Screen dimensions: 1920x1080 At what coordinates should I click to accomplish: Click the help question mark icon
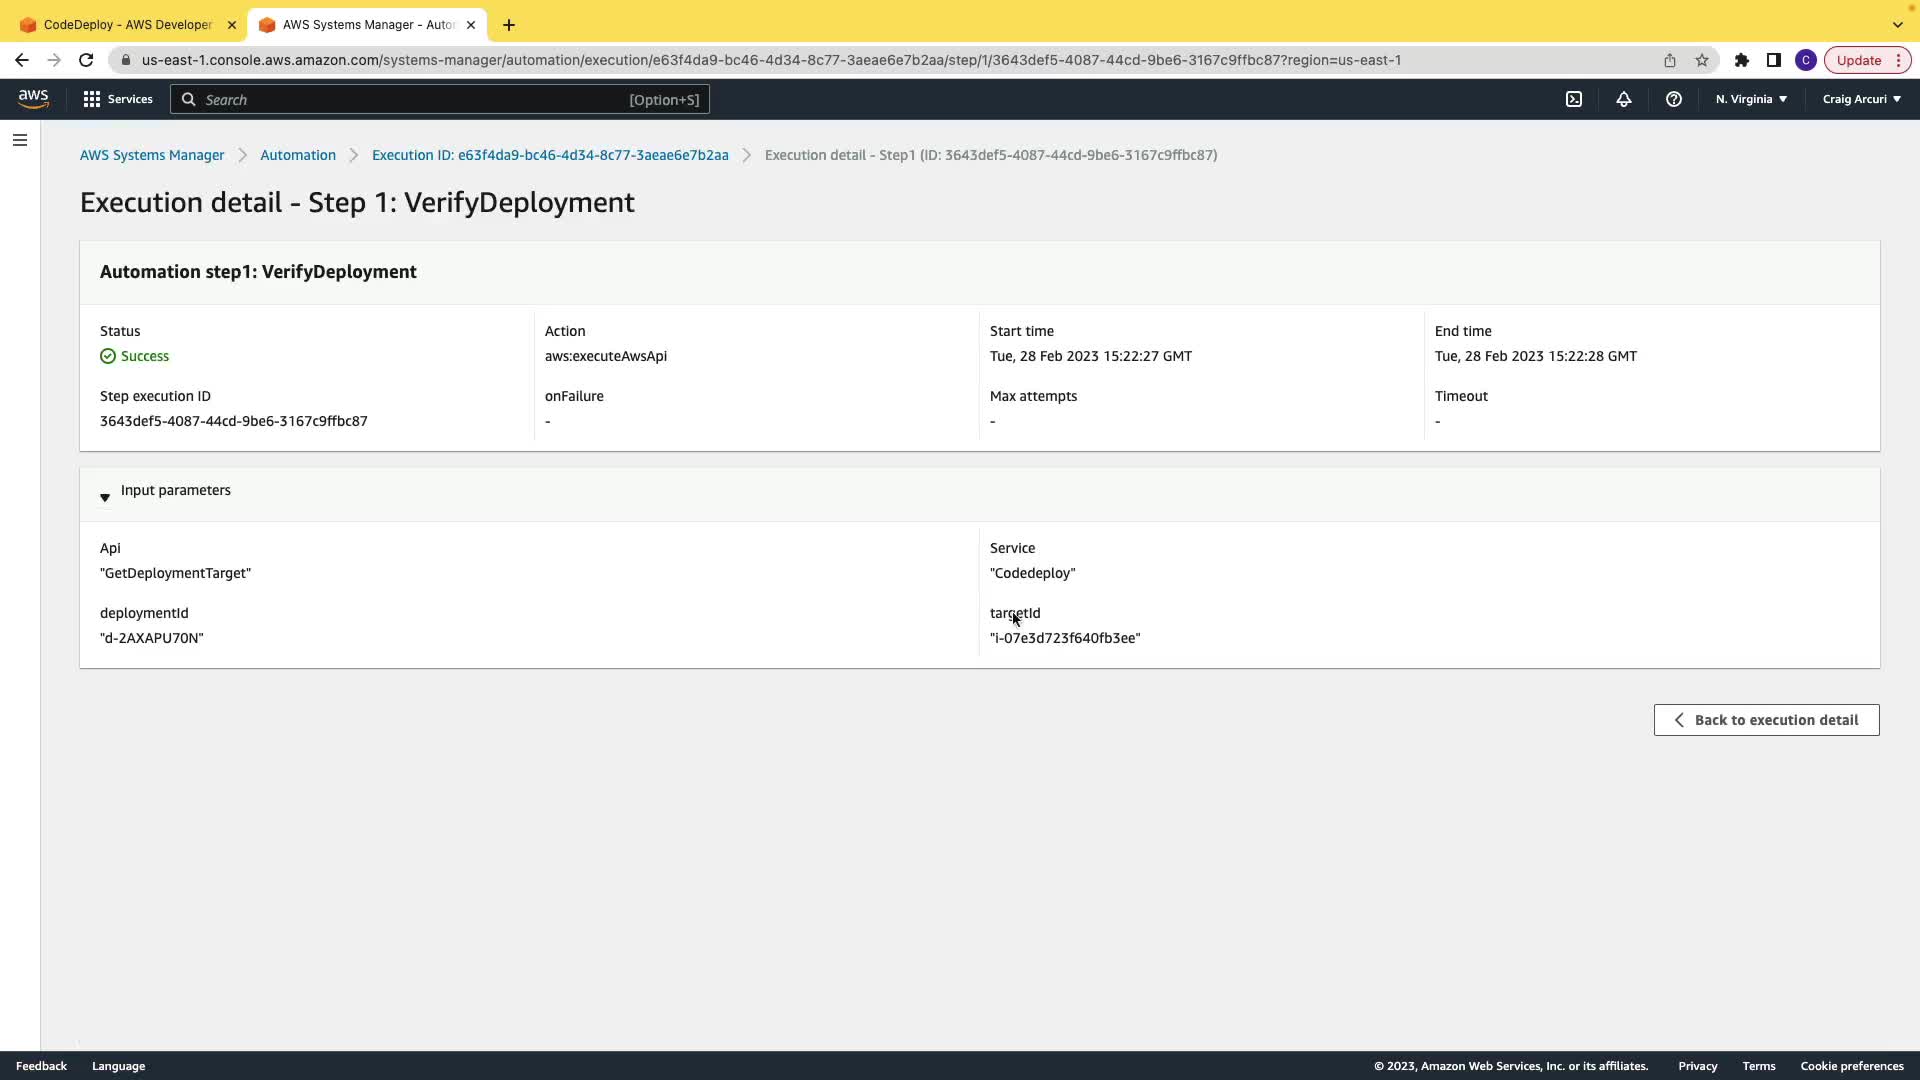[1674, 99]
